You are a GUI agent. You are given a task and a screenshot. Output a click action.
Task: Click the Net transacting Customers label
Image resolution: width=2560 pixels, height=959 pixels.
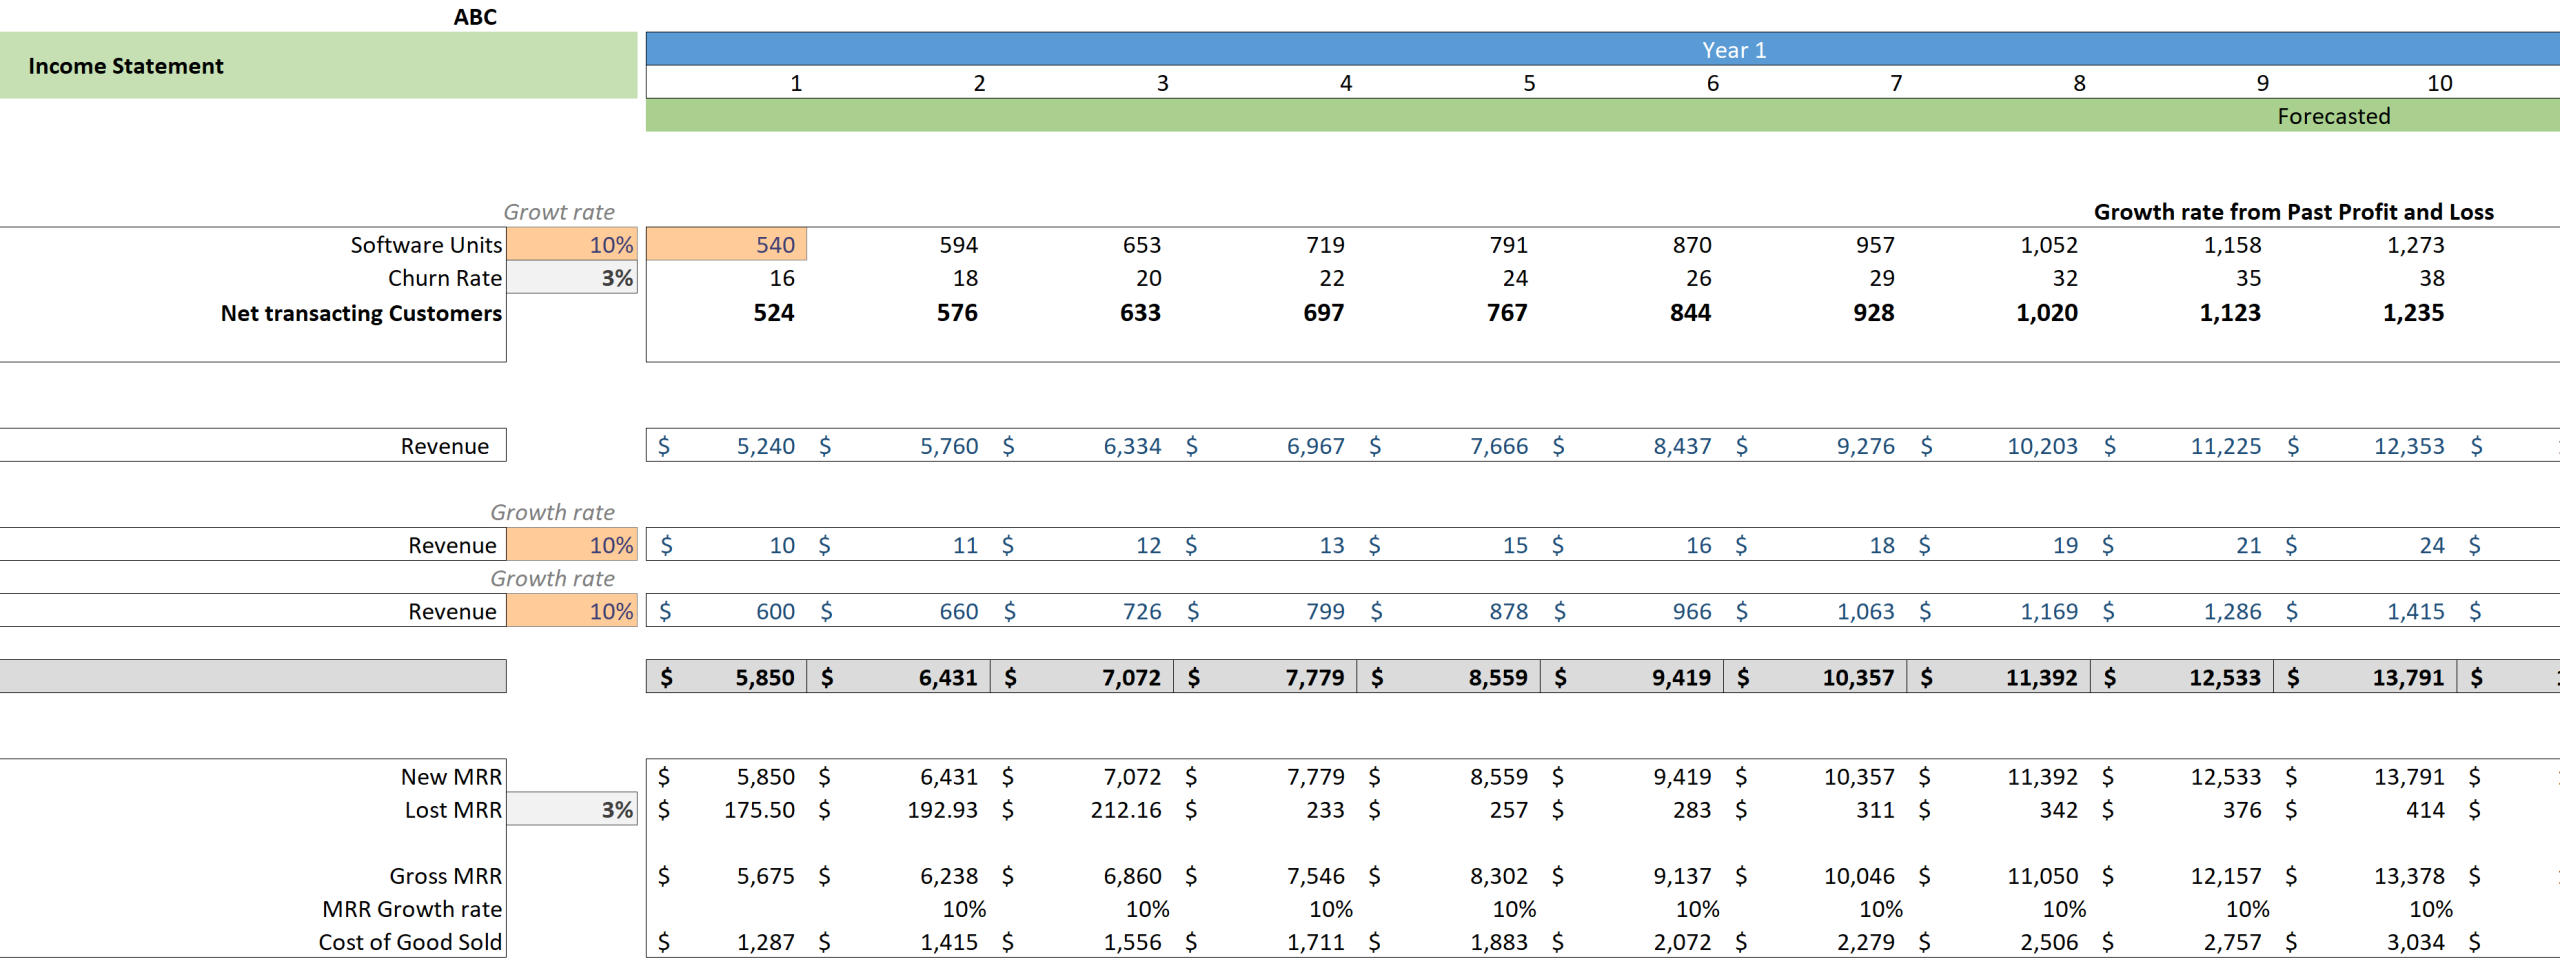(x=361, y=313)
